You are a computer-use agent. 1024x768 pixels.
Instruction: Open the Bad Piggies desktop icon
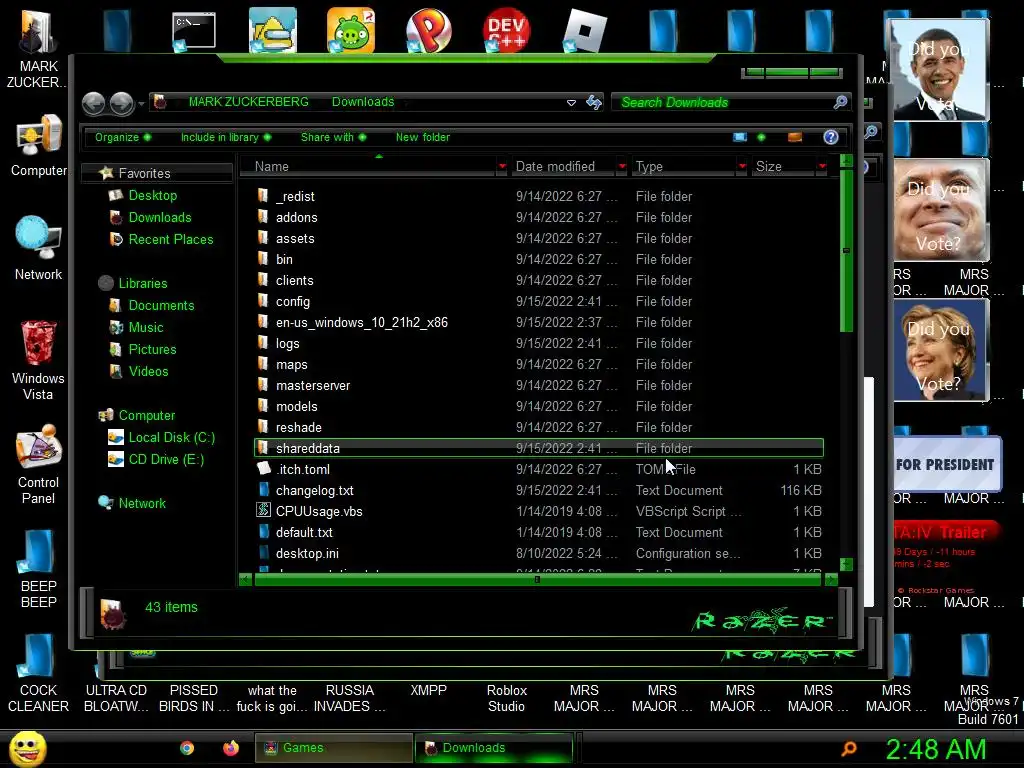[x=351, y=31]
